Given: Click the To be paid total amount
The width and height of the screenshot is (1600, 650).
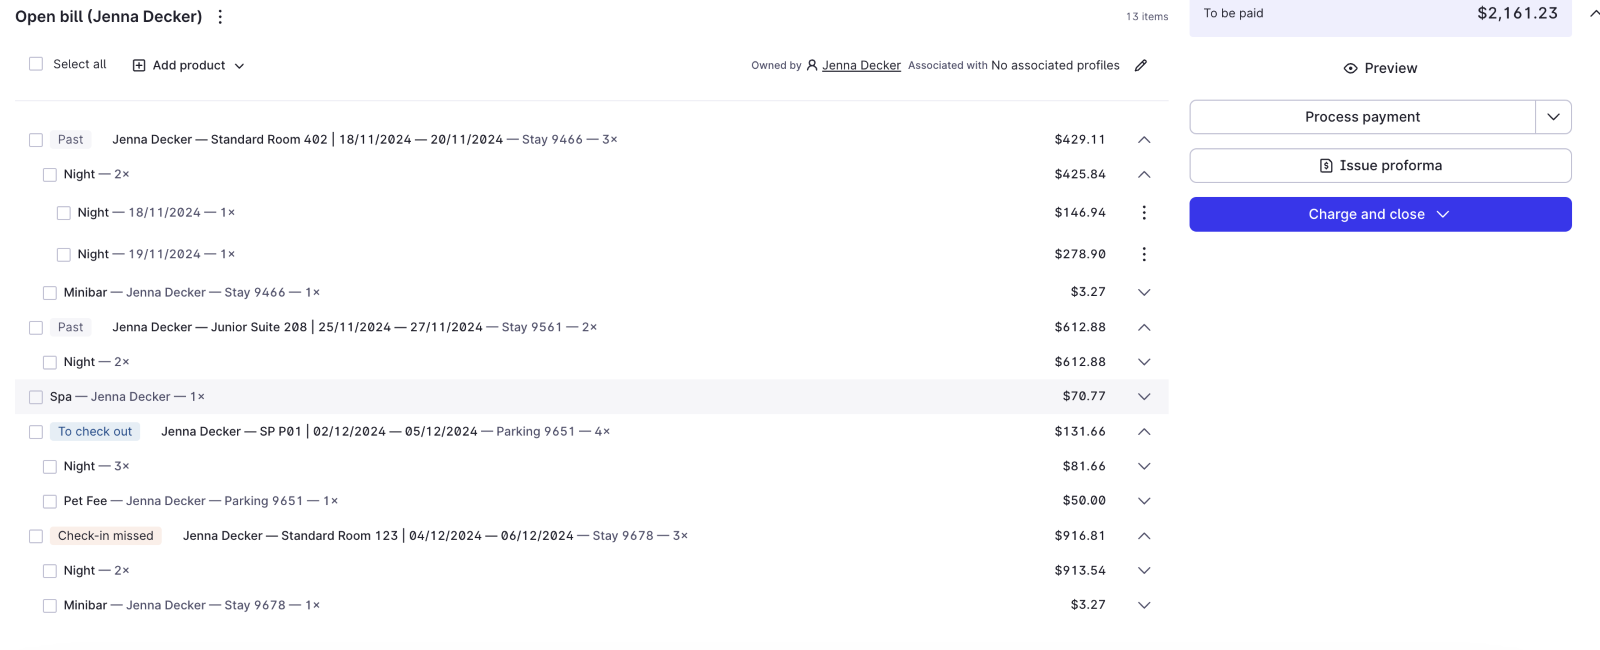Looking at the screenshot, I should [x=1518, y=14].
